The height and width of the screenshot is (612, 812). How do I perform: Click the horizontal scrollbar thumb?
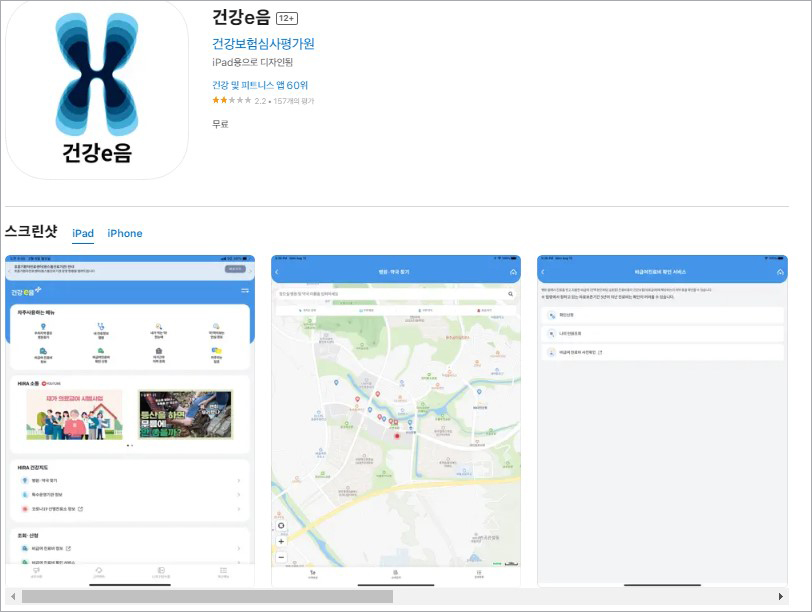tap(207, 596)
